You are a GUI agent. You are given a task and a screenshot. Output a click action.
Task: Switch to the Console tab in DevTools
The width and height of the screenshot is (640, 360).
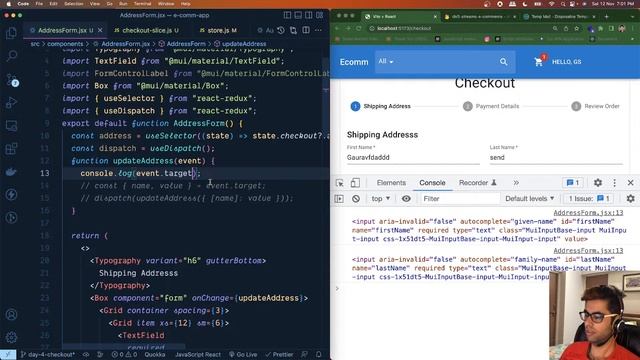(432, 183)
